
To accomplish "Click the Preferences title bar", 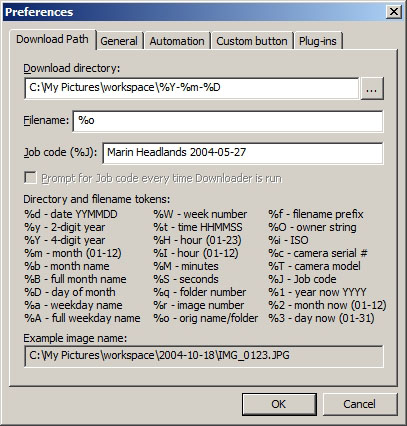I will point(193,12).
